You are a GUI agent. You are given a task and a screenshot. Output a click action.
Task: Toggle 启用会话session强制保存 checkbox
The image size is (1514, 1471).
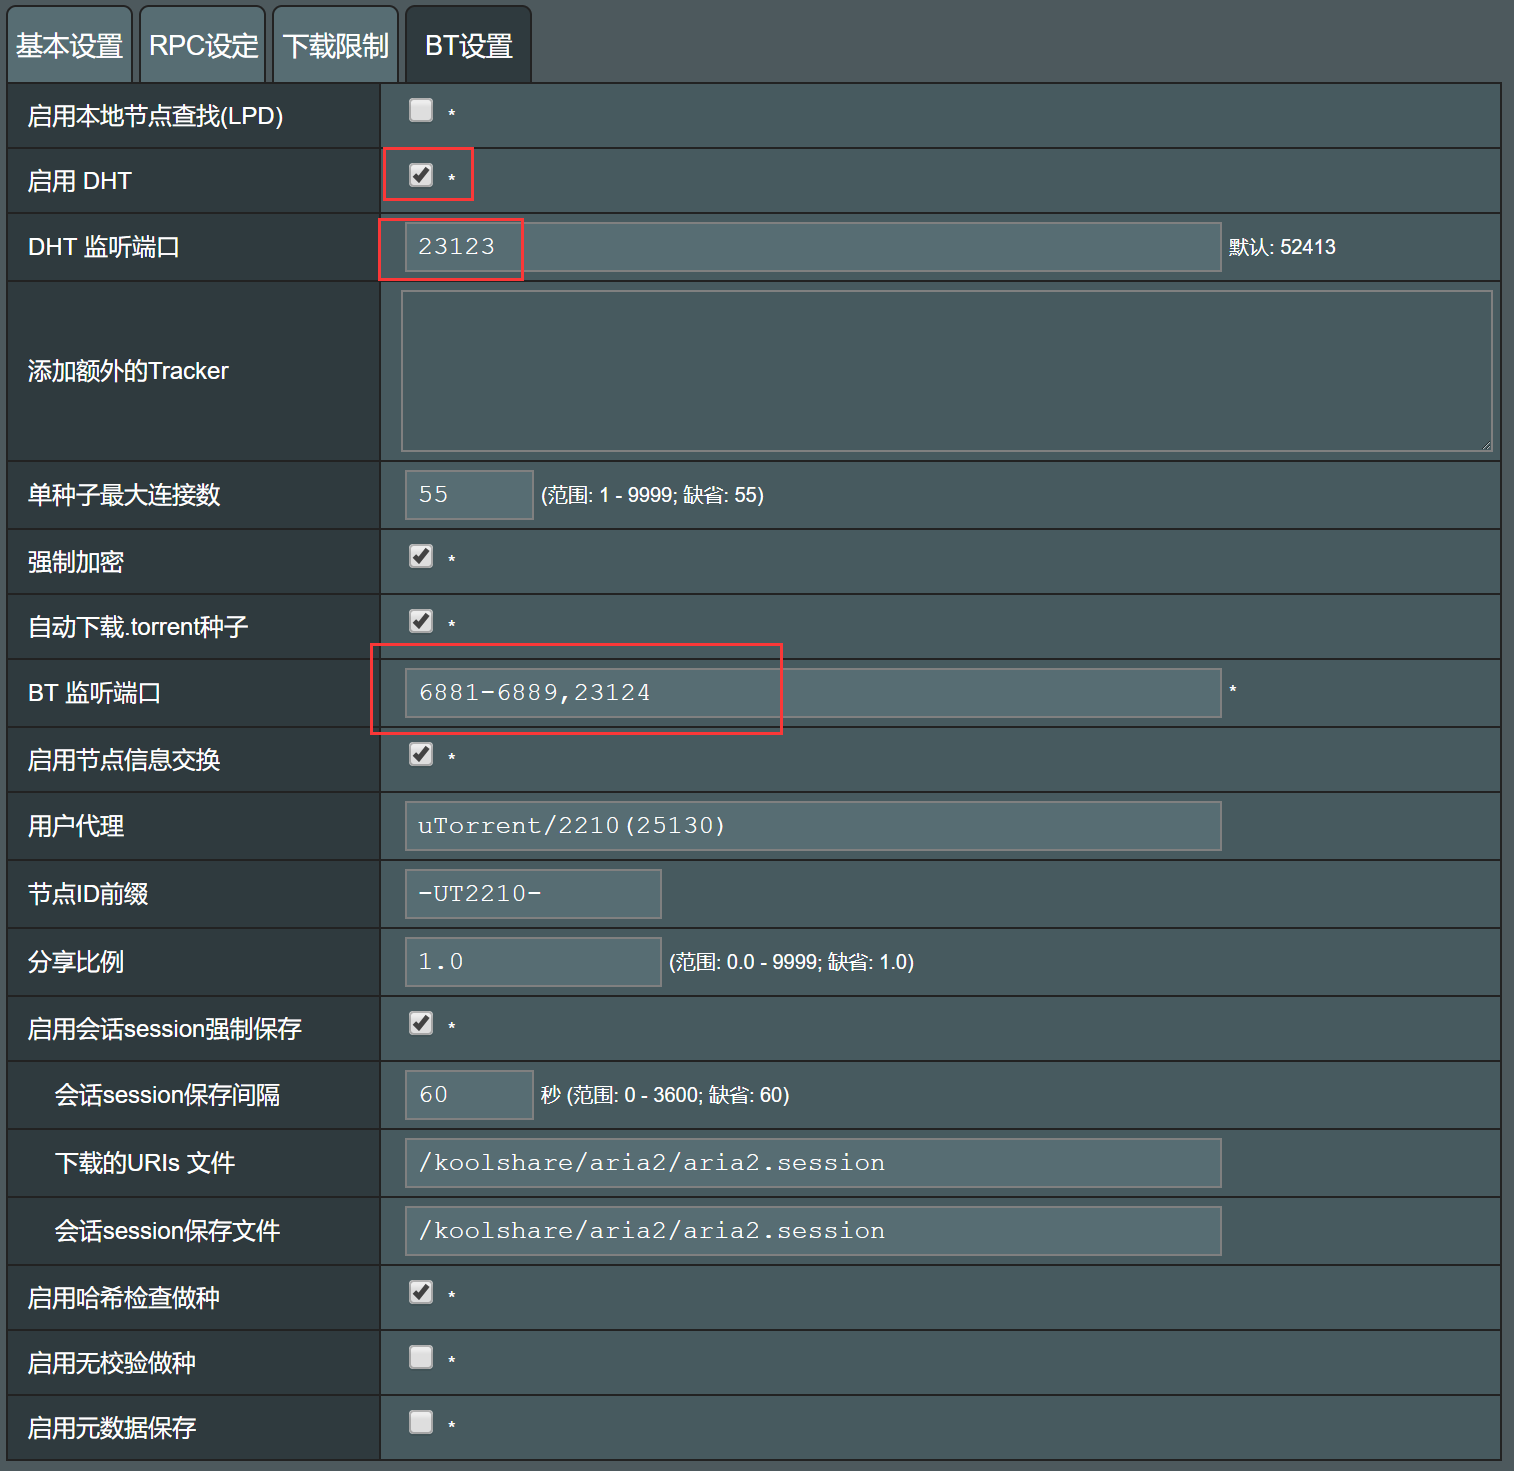pos(421,1023)
